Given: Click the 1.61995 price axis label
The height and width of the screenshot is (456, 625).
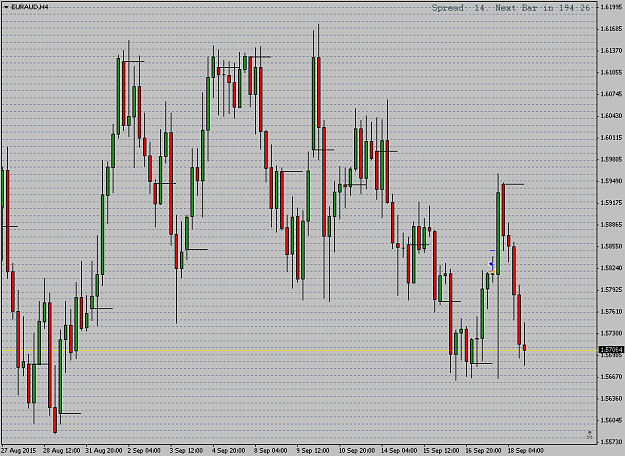Looking at the screenshot, I should pyautogui.click(x=611, y=7).
